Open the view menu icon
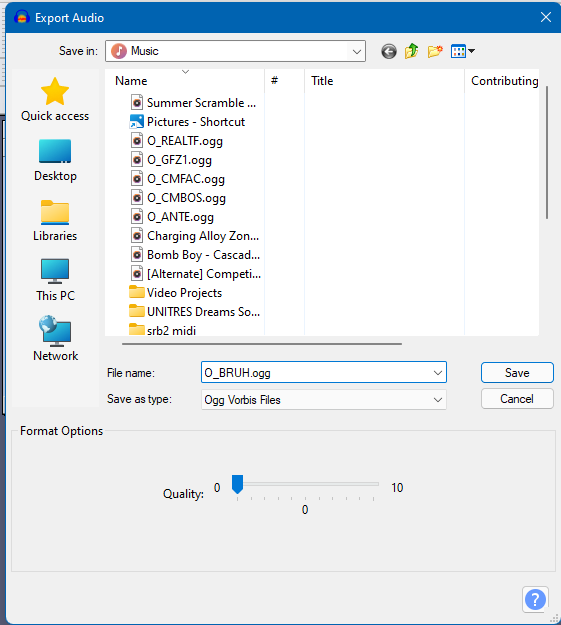This screenshot has height=625, width=561. click(463, 51)
